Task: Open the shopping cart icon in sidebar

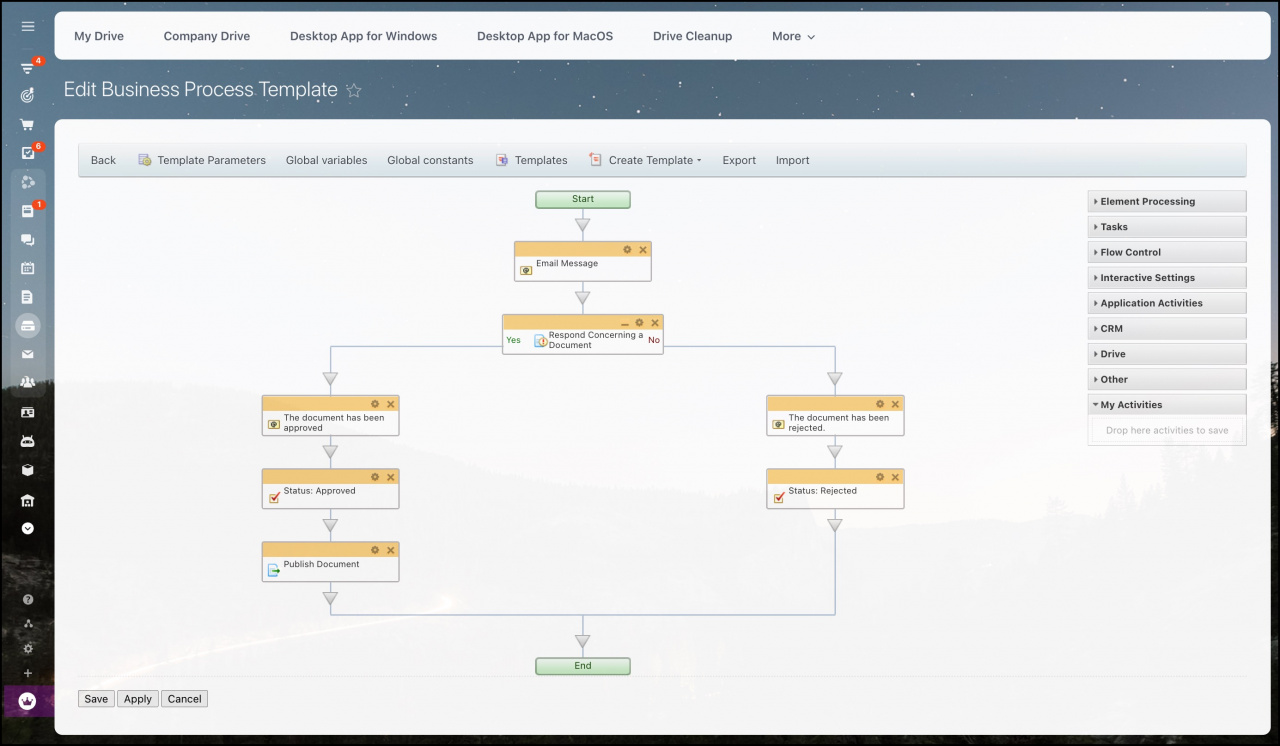Action: coord(28,125)
